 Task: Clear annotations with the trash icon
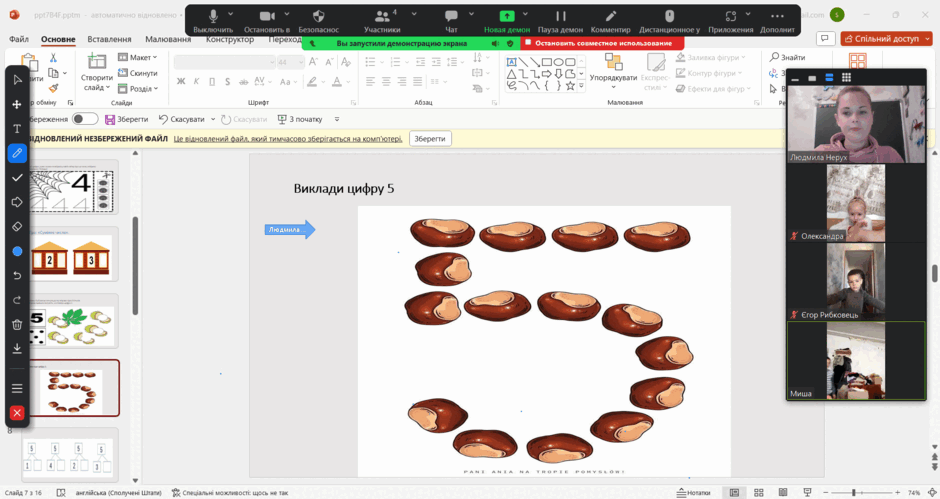pos(17,324)
